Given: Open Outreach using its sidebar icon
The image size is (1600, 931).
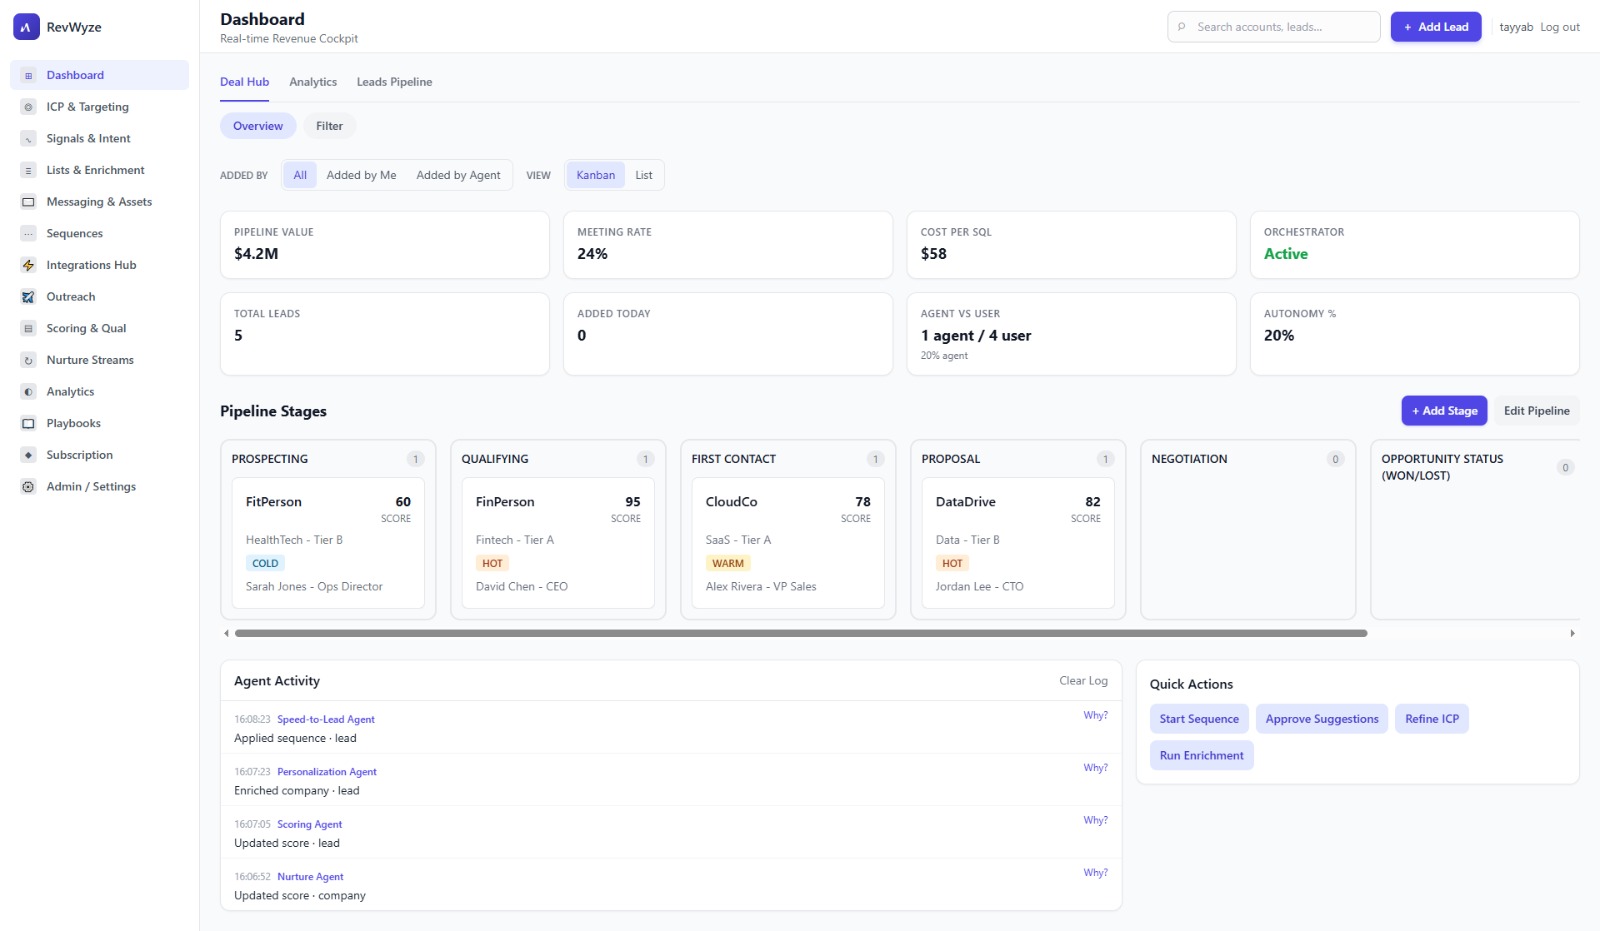Looking at the screenshot, I should point(28,297).
